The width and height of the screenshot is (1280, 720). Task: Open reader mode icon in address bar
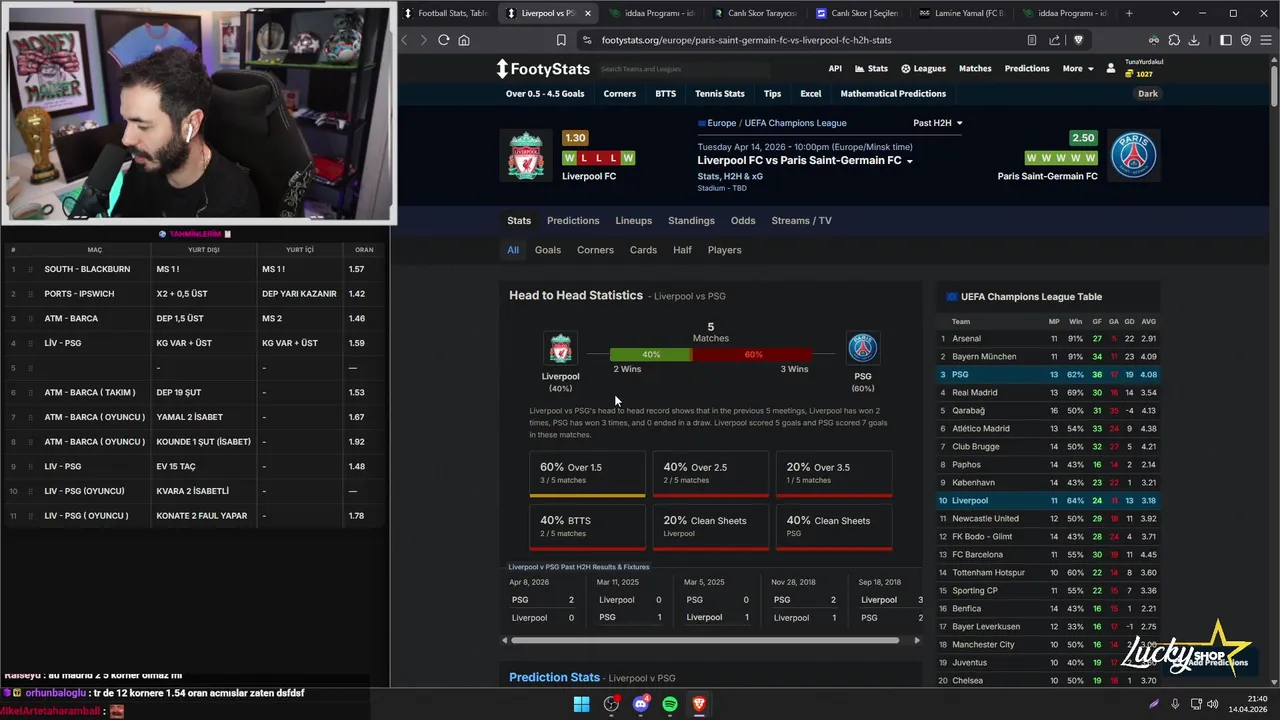pos(1031,40)
